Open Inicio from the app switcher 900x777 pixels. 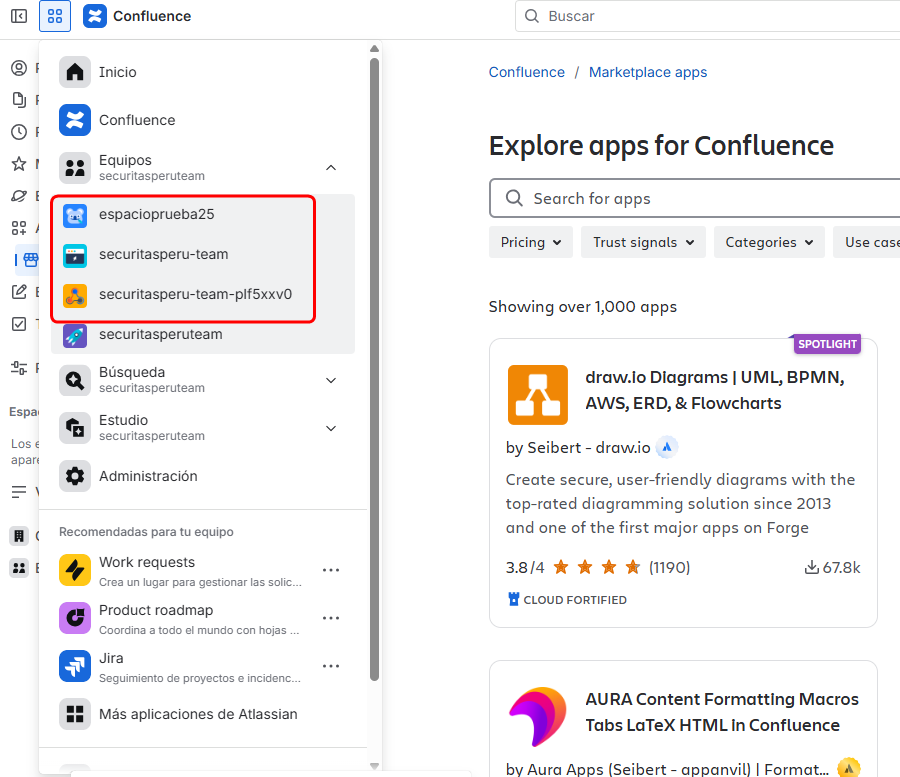[202, 72]
